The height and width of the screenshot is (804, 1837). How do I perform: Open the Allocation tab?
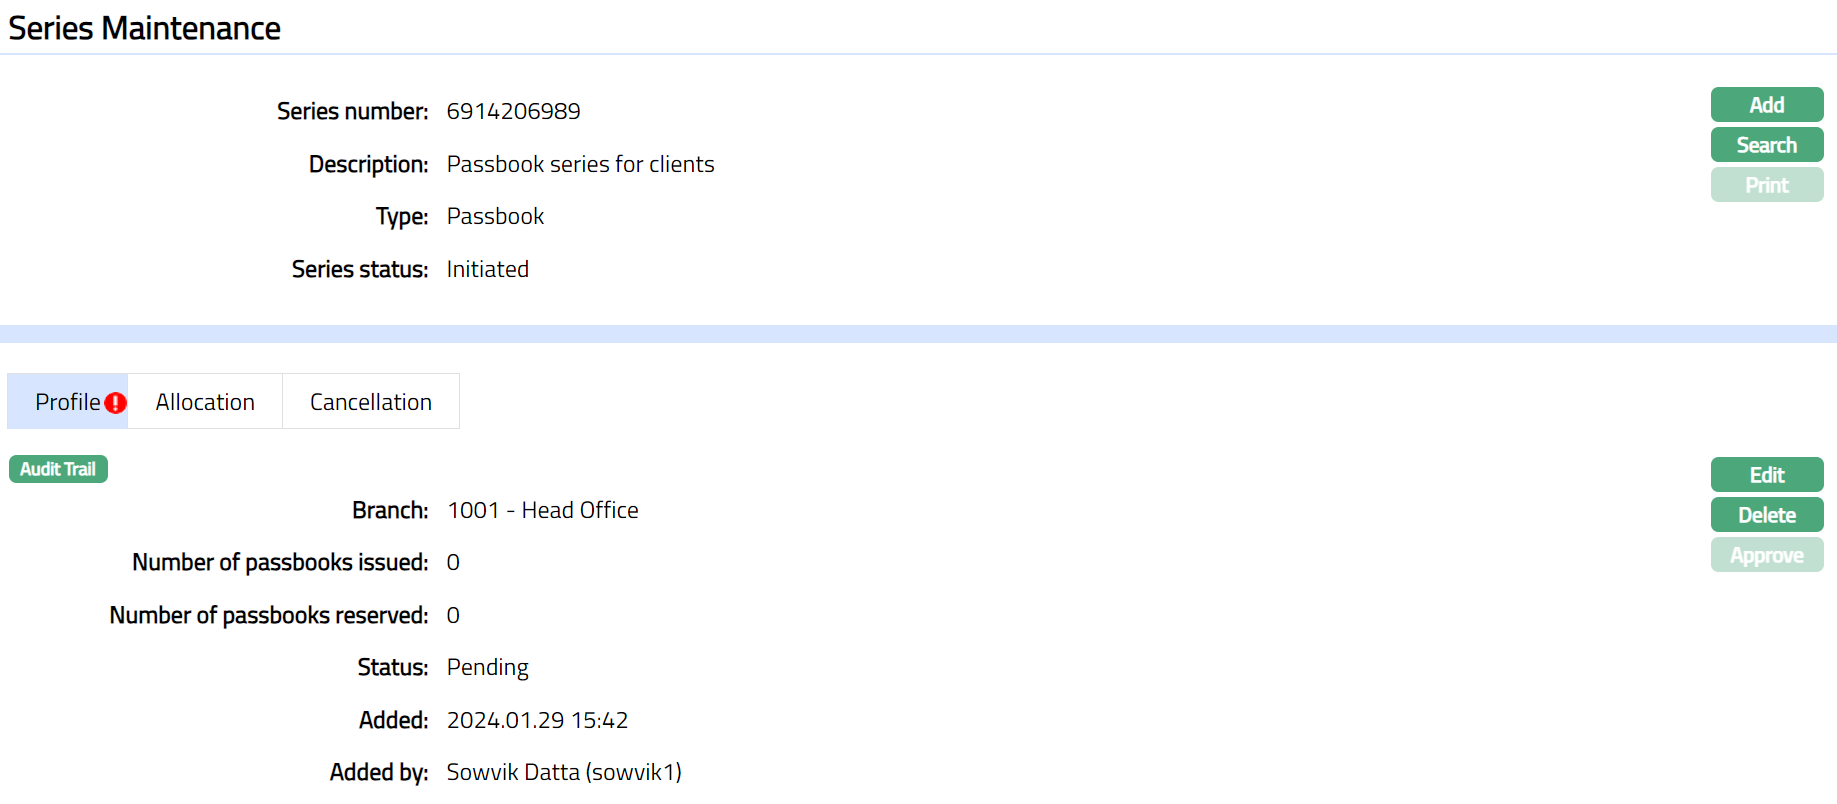click(x=205, y=402)
